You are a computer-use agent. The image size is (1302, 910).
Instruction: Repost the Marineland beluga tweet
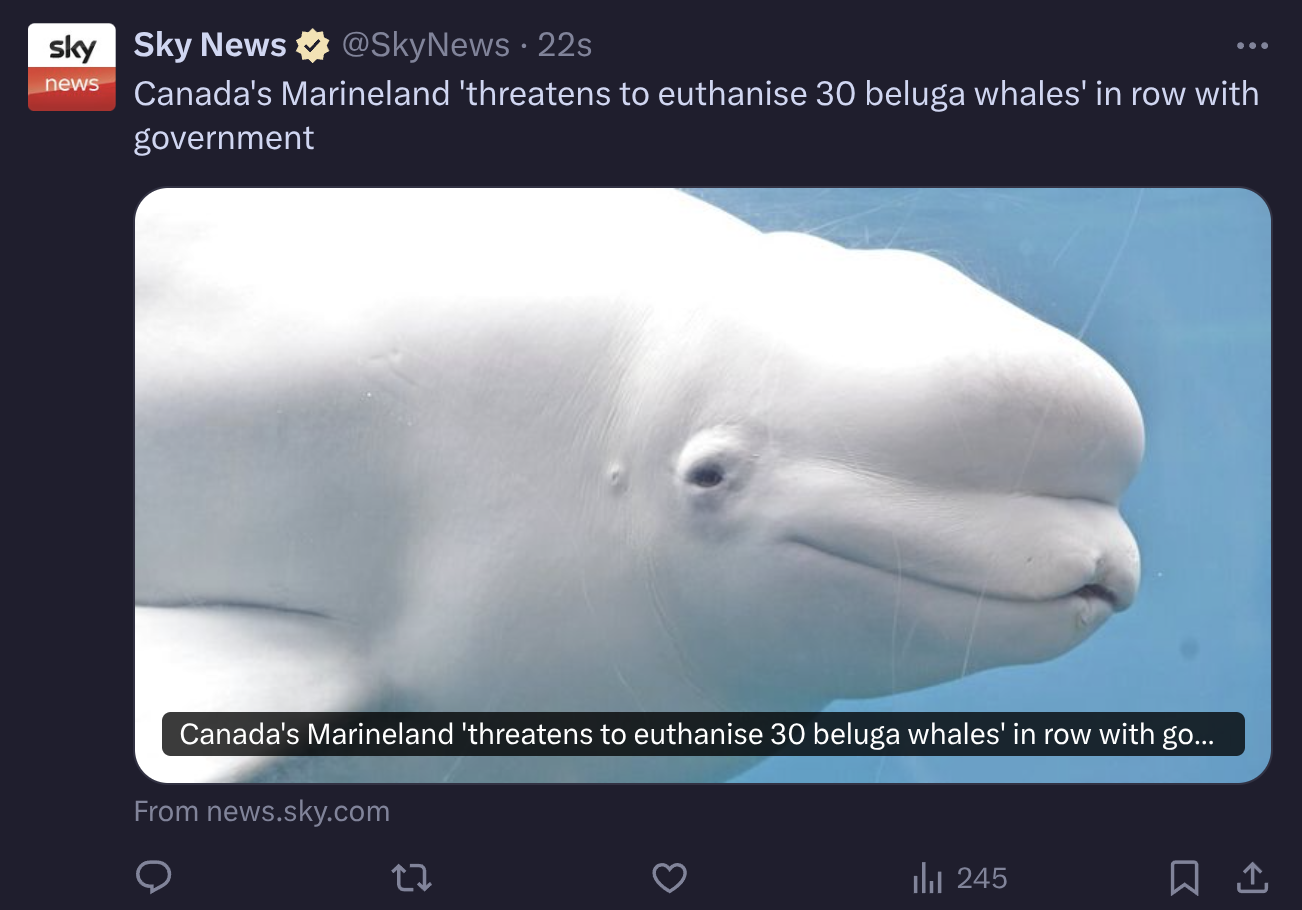click(411, 878)
